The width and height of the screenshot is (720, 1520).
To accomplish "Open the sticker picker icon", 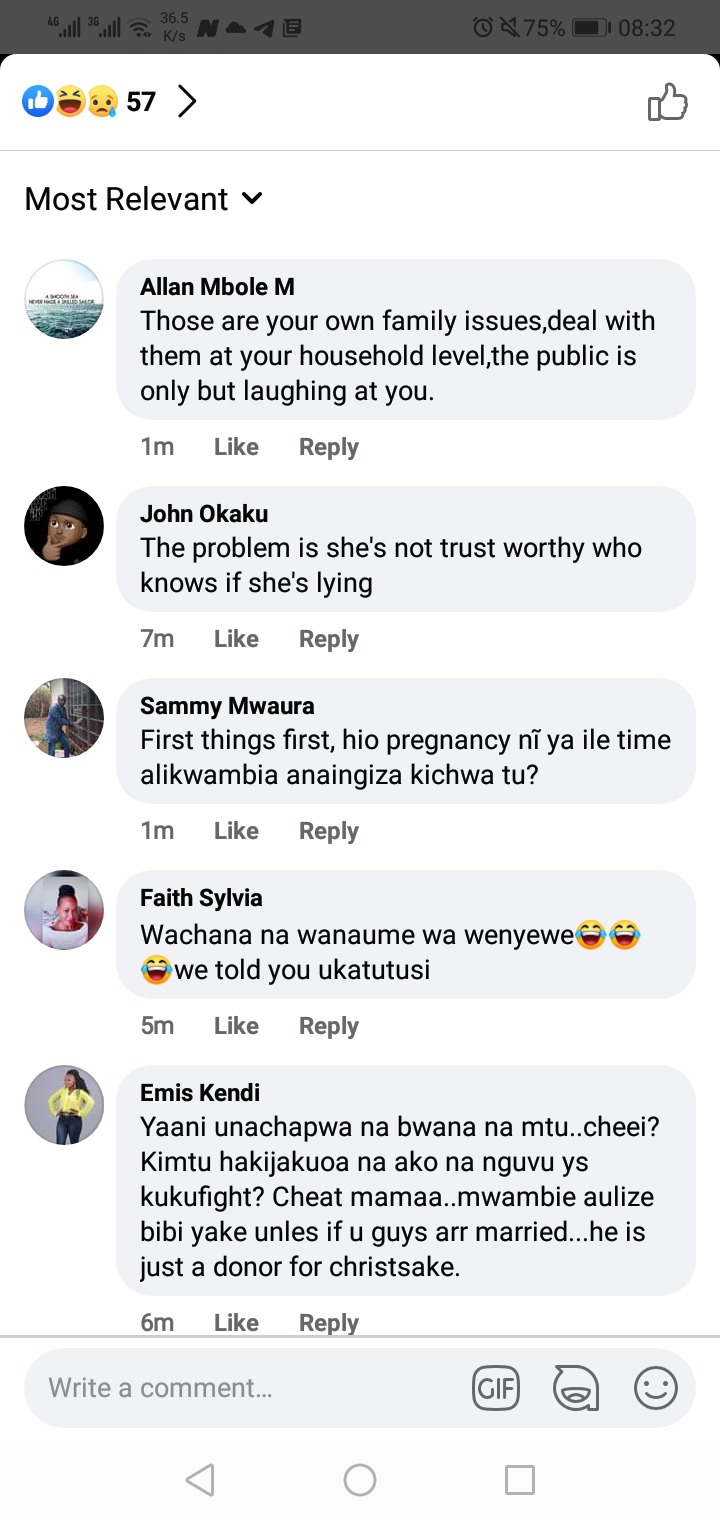I will 576,1388.
